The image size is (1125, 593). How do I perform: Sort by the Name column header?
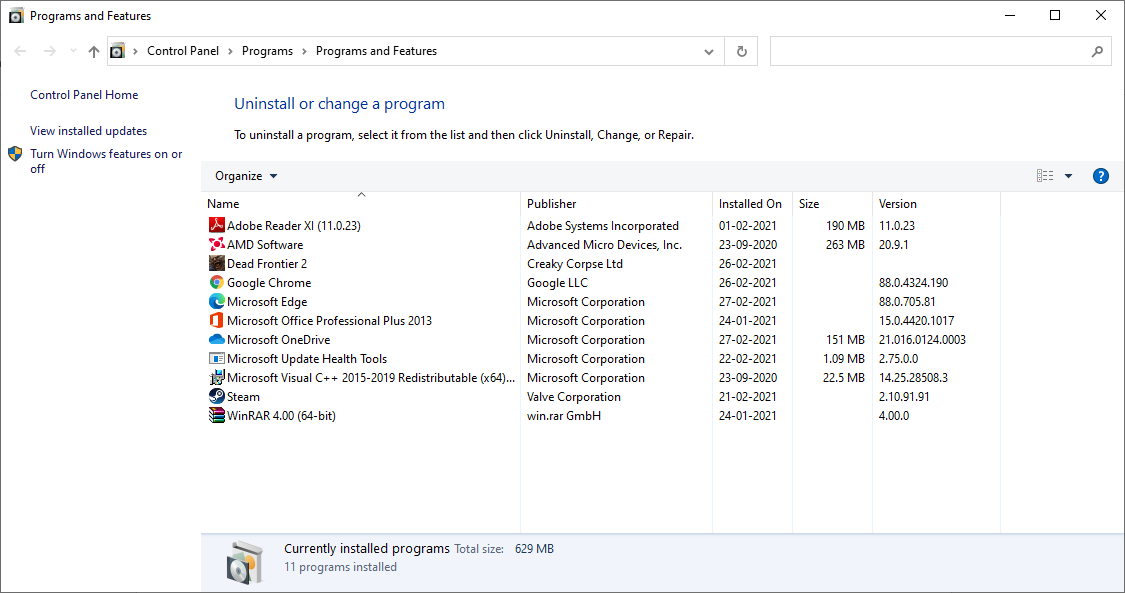(x=361, y=204)
